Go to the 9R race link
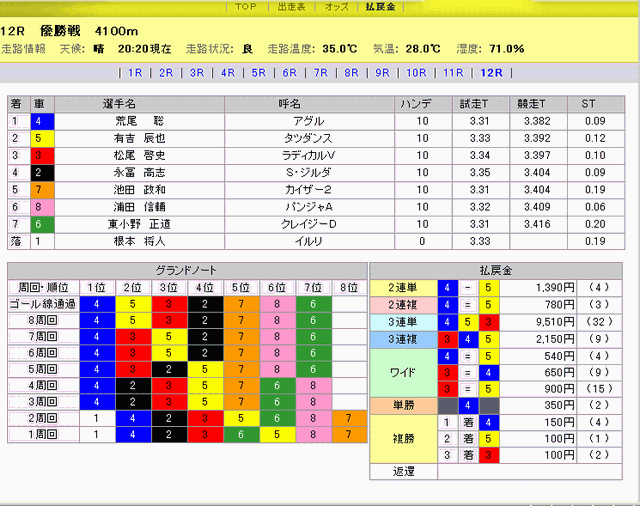 click(x=382, y=73)
